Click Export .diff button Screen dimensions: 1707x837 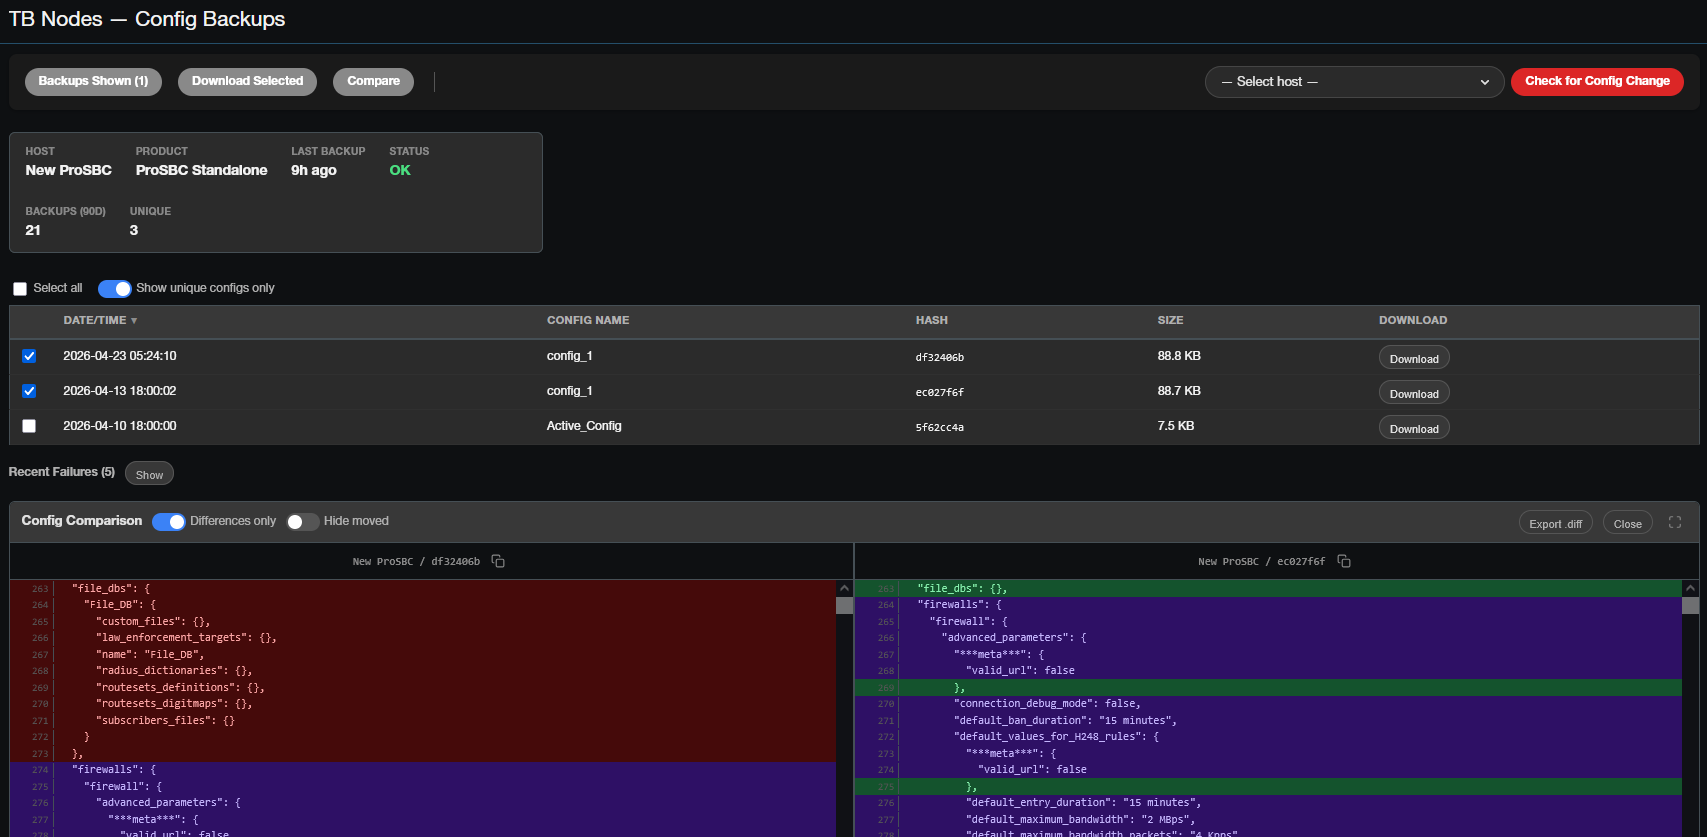tap(1555, 523)
